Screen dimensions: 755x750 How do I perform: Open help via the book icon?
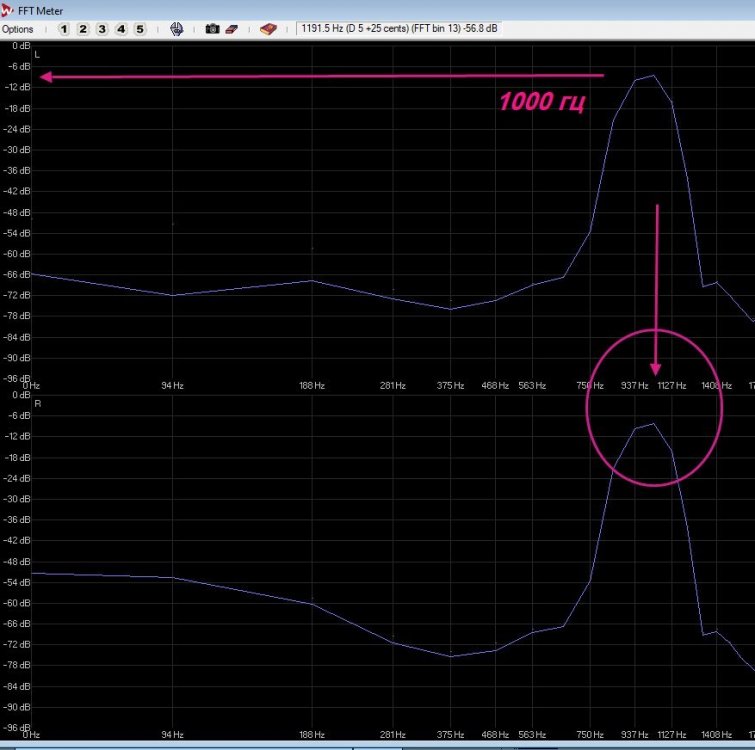click(268, 29)
